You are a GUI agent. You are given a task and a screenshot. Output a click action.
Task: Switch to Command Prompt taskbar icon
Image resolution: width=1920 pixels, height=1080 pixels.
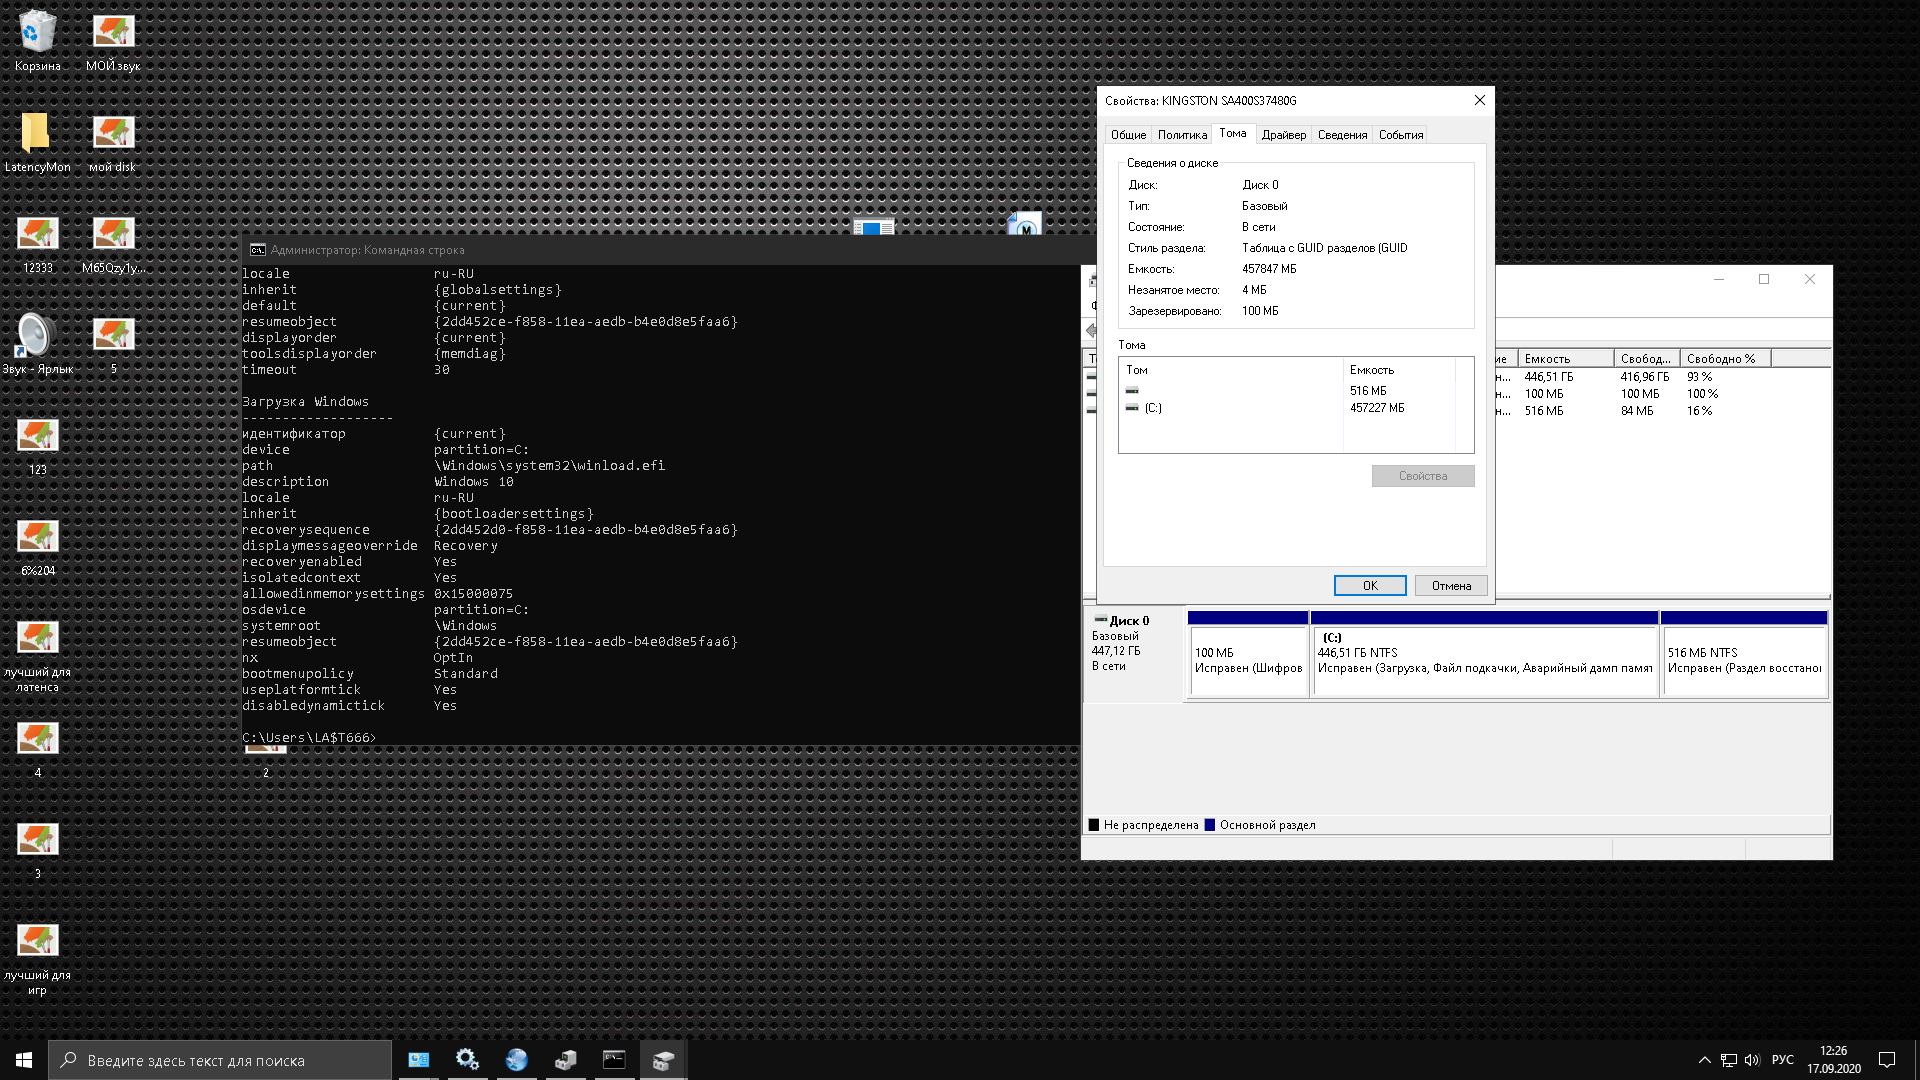pyautogui.click(x=614, y=1060)
